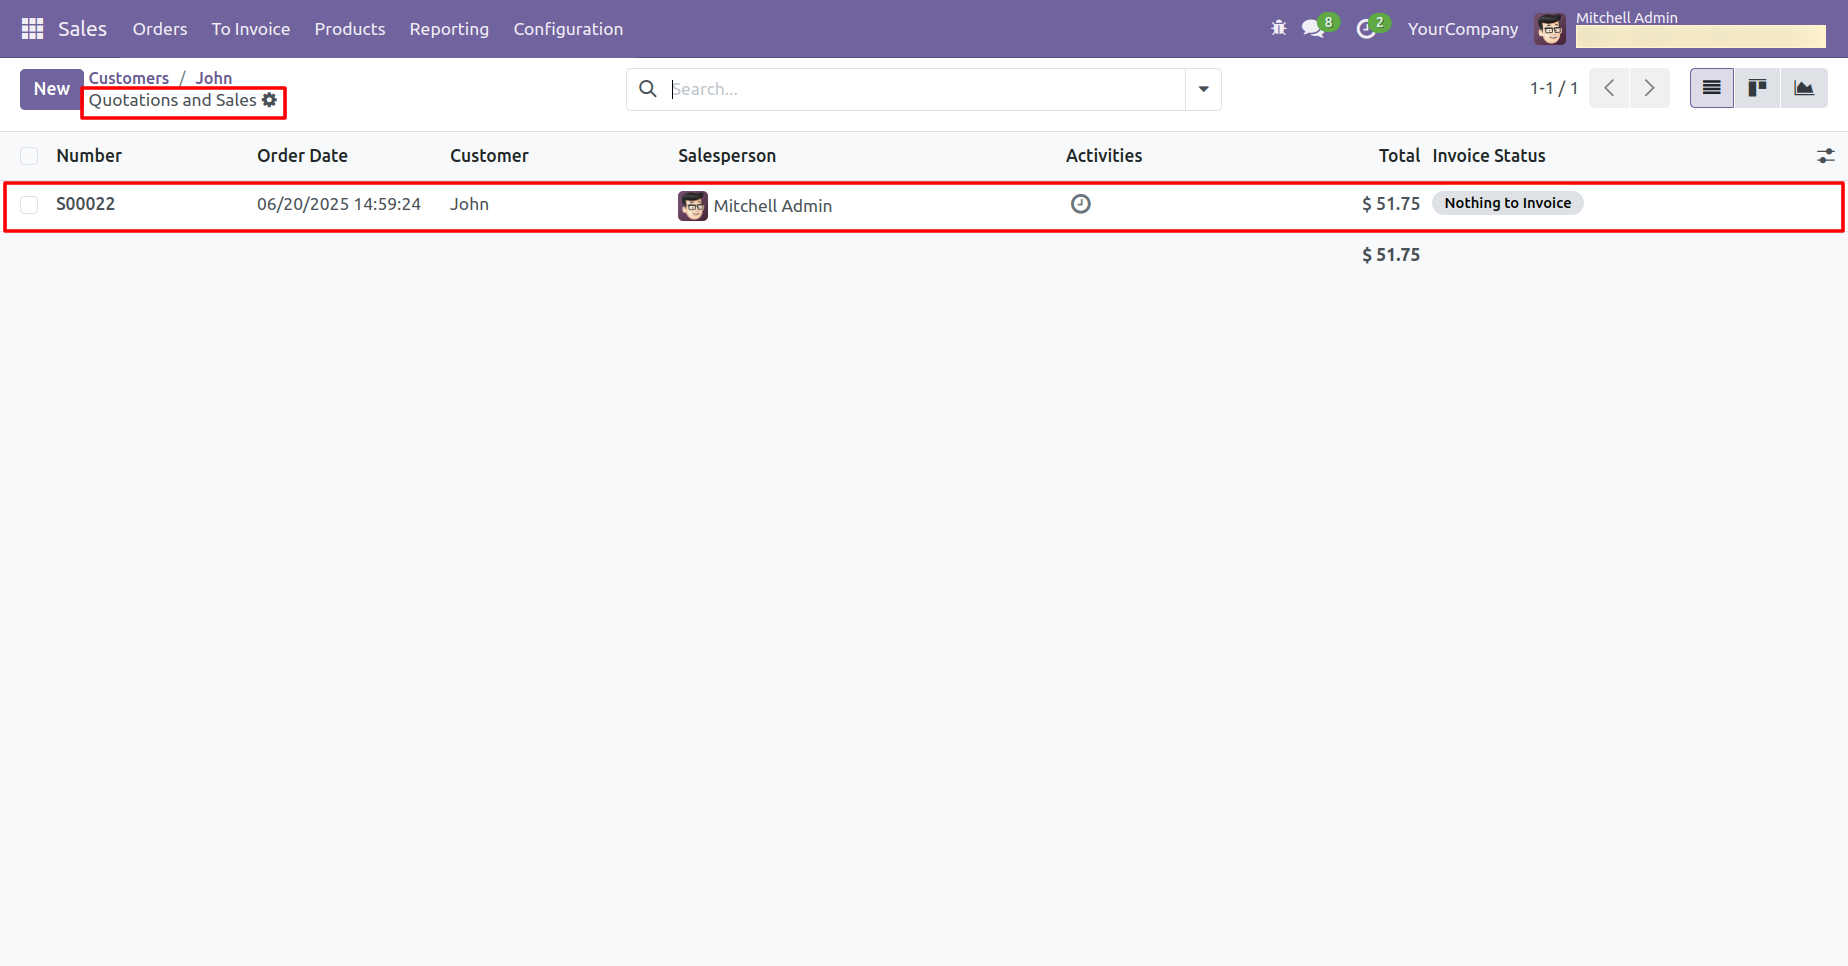Viewport: 1848px width, 966px height.
Task: Expand search filter options dropdown
Action: (x=1204, y=89)
